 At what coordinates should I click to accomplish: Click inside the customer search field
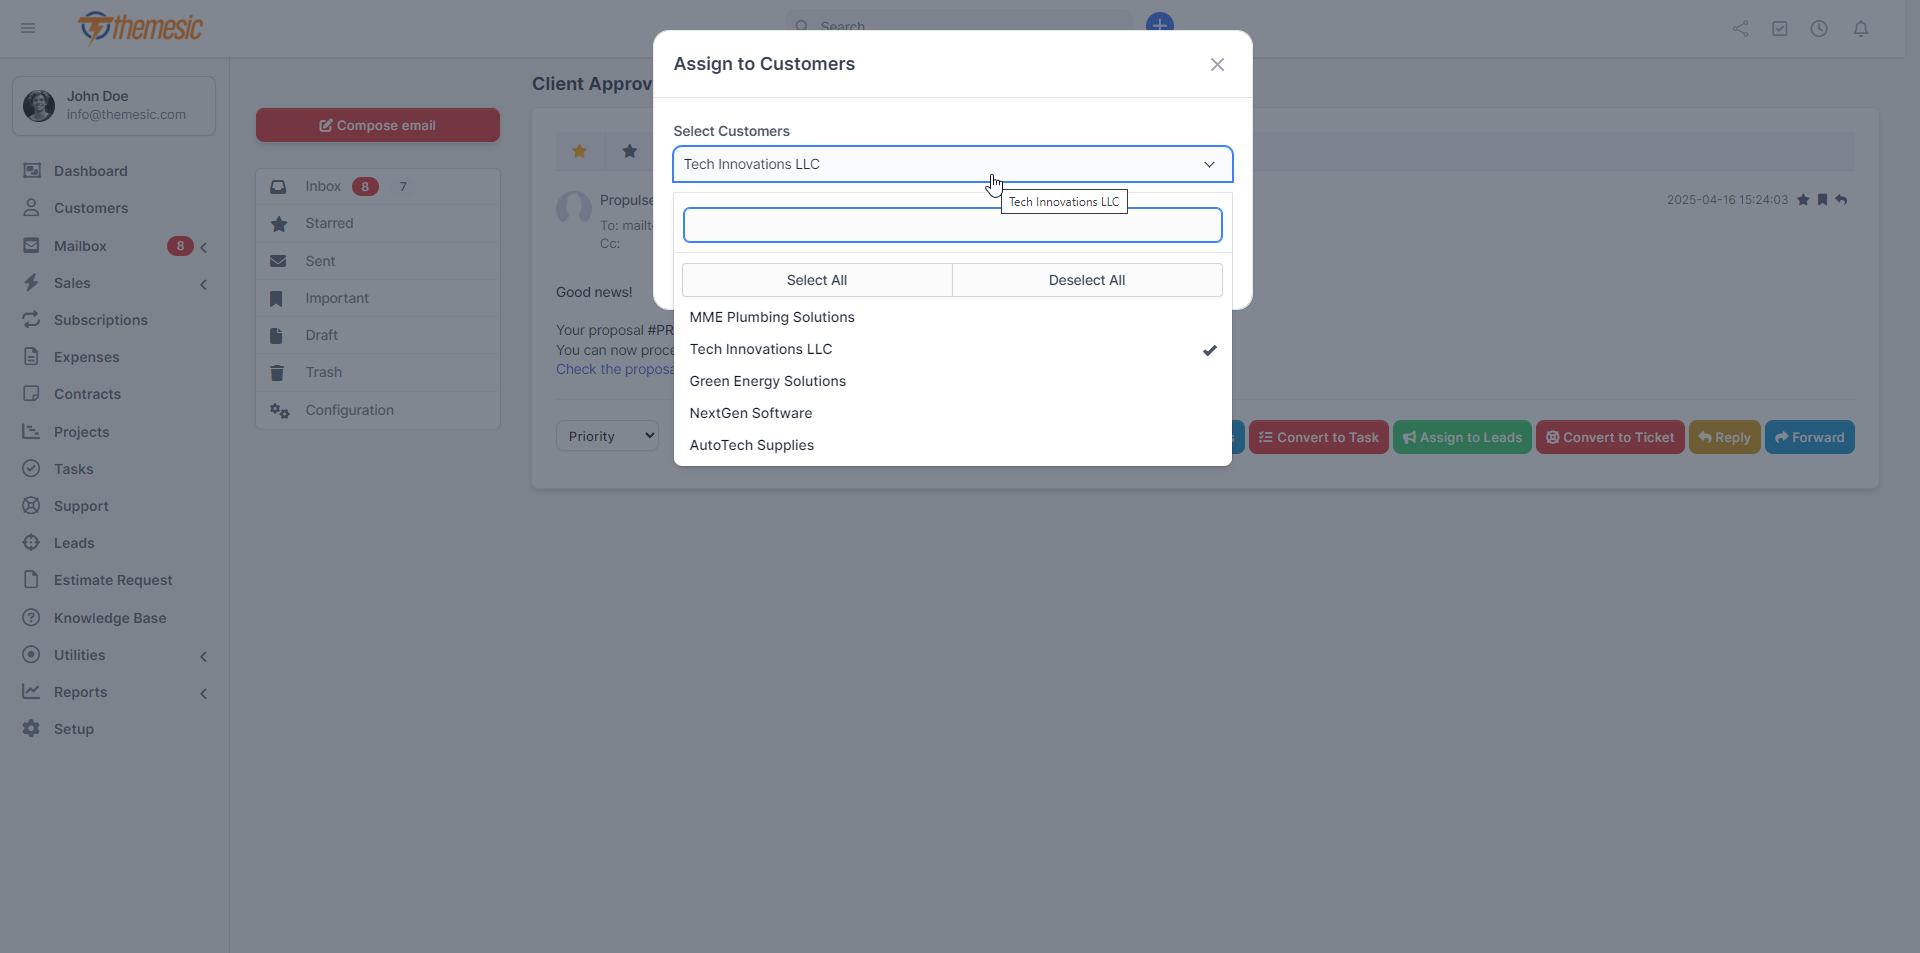coord(952,224)
